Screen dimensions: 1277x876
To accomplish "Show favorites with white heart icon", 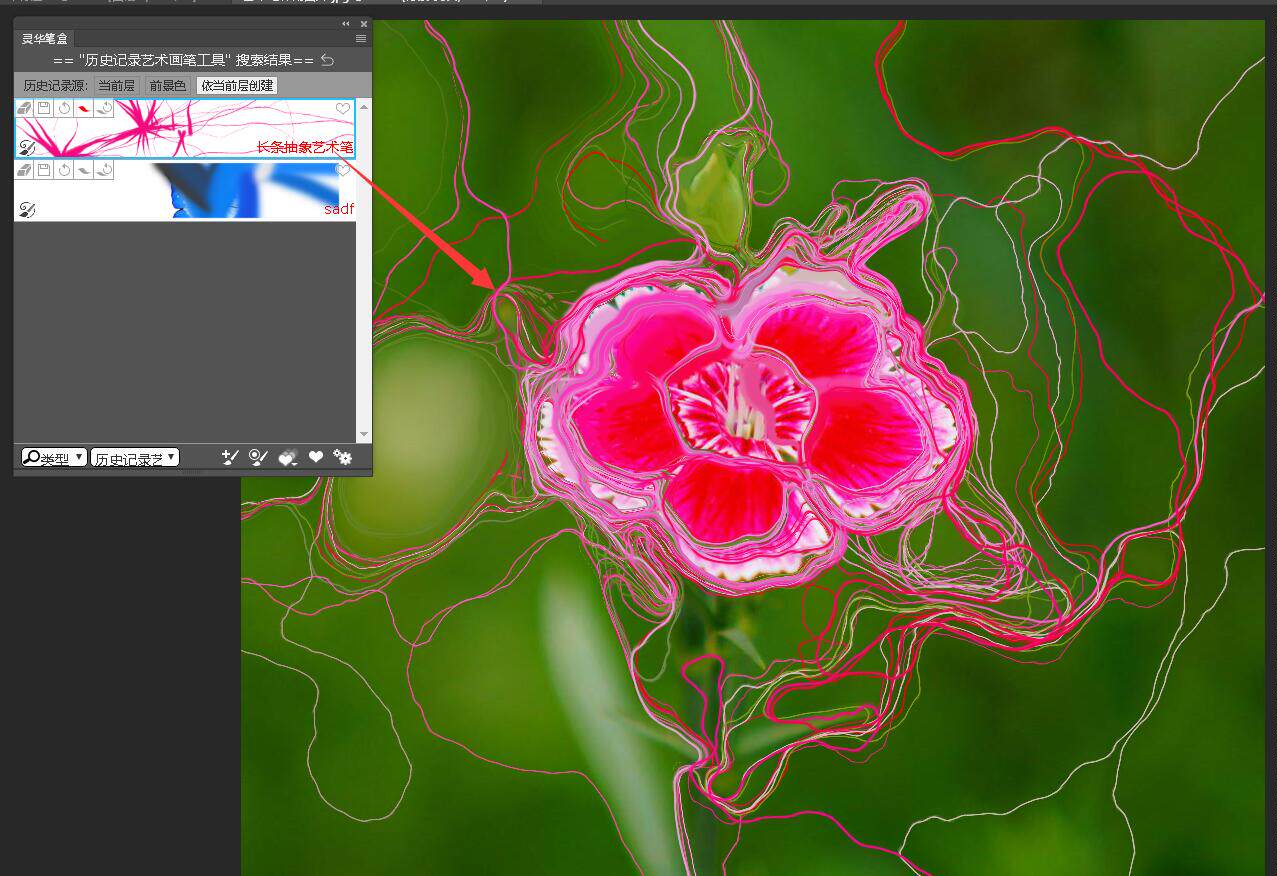I will (x=316, y=457).
